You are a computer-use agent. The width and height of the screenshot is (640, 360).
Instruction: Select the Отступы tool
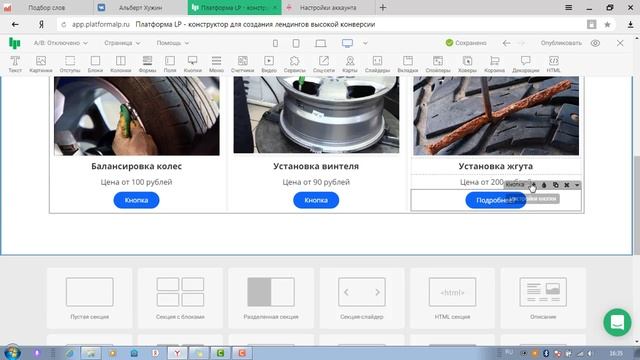[x=70, y=64]
